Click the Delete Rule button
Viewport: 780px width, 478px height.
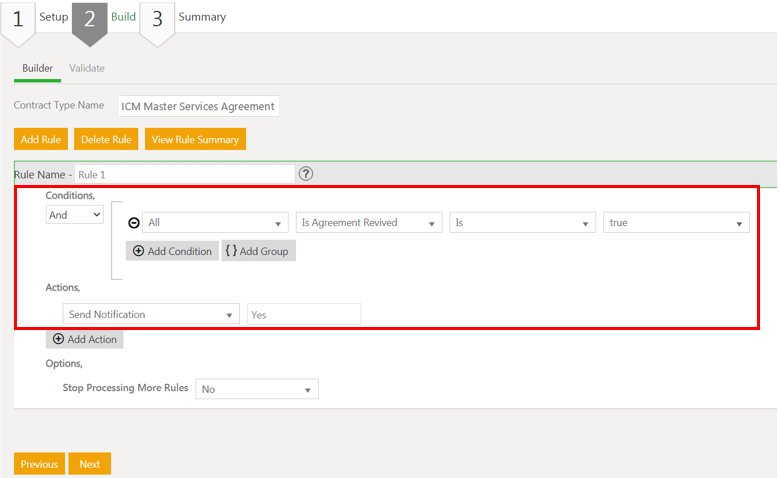[x=106, y=139]
